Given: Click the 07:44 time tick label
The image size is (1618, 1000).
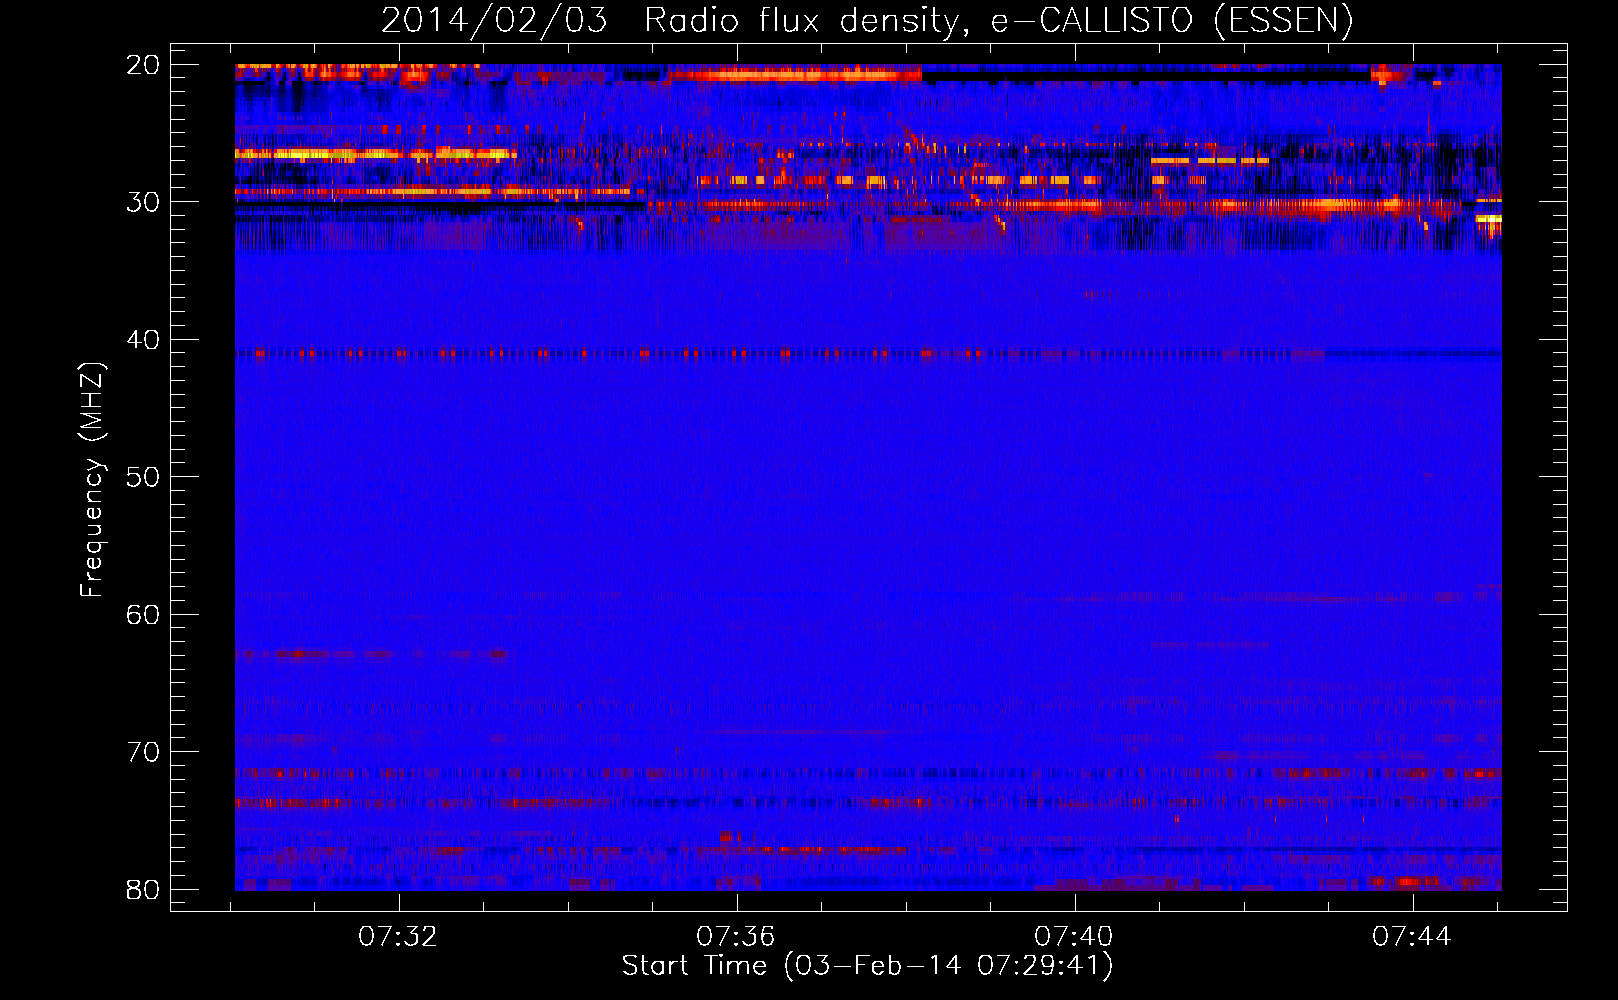Looking at the screenshot, I should [x=1412, y=936].
